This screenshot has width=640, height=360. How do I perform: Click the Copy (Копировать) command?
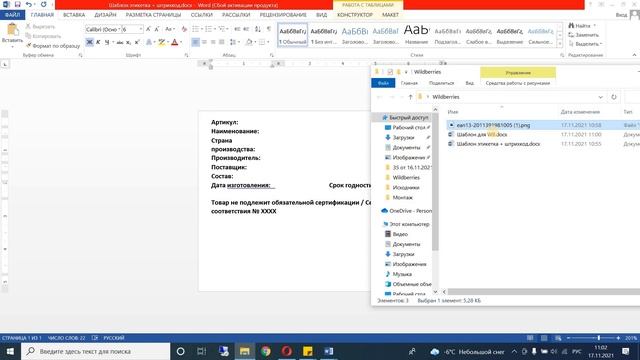(x=43, y=36)
